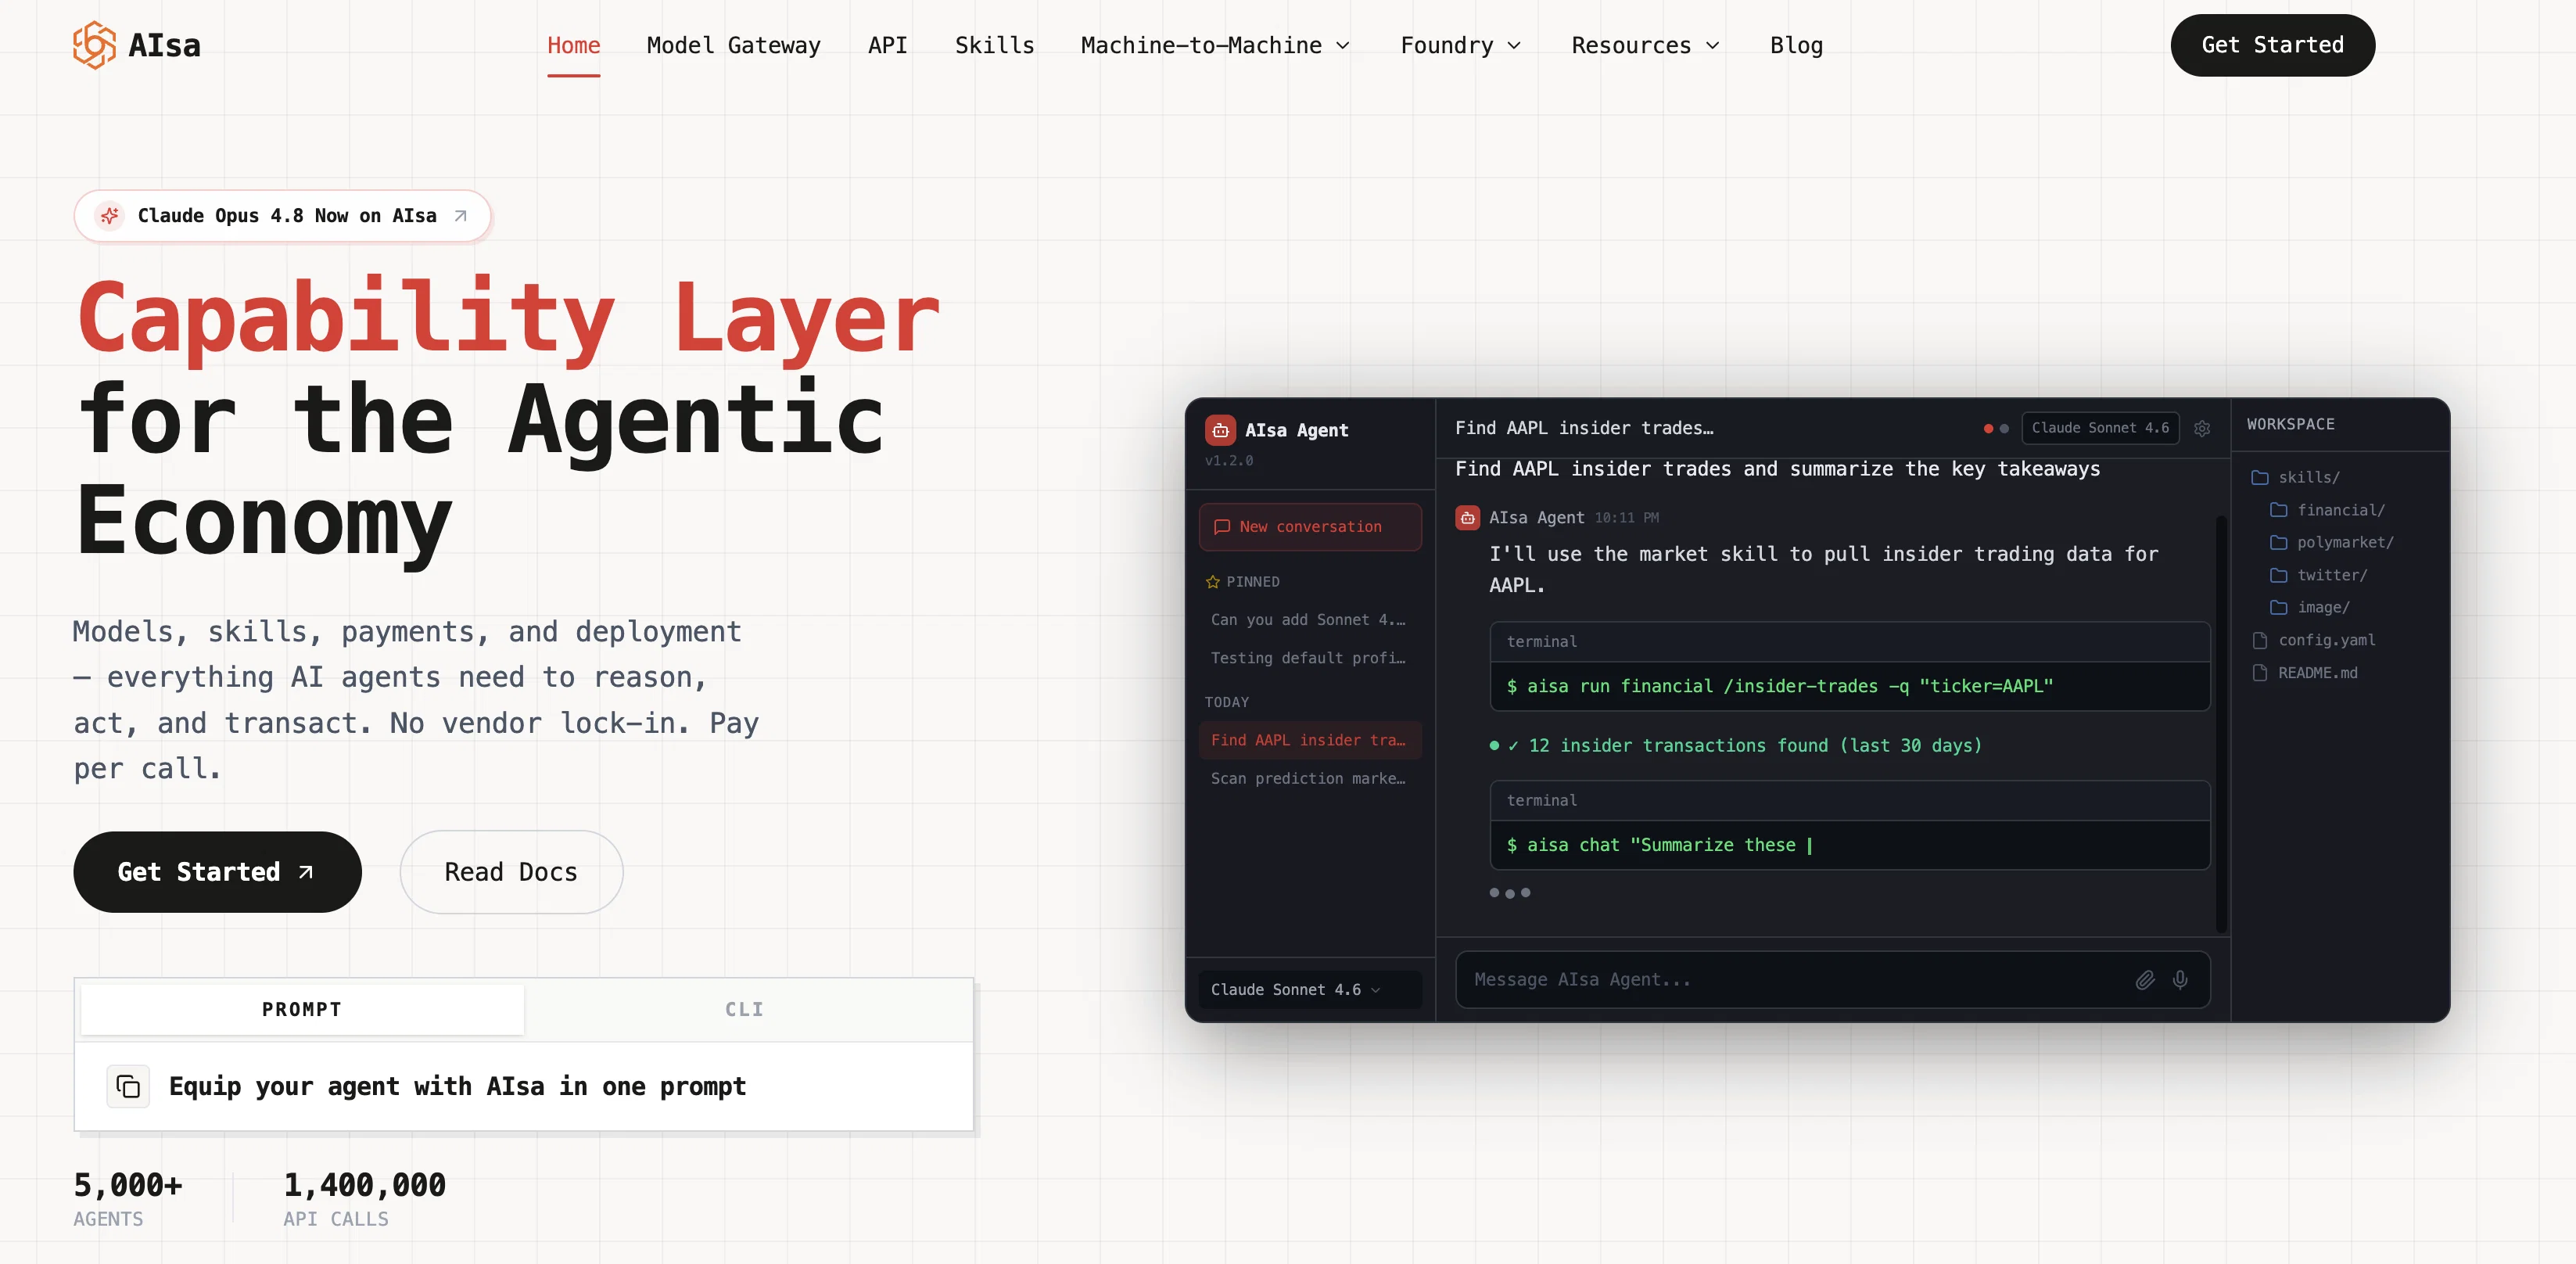Click the v1.2.0 version label

(1229, 461)
